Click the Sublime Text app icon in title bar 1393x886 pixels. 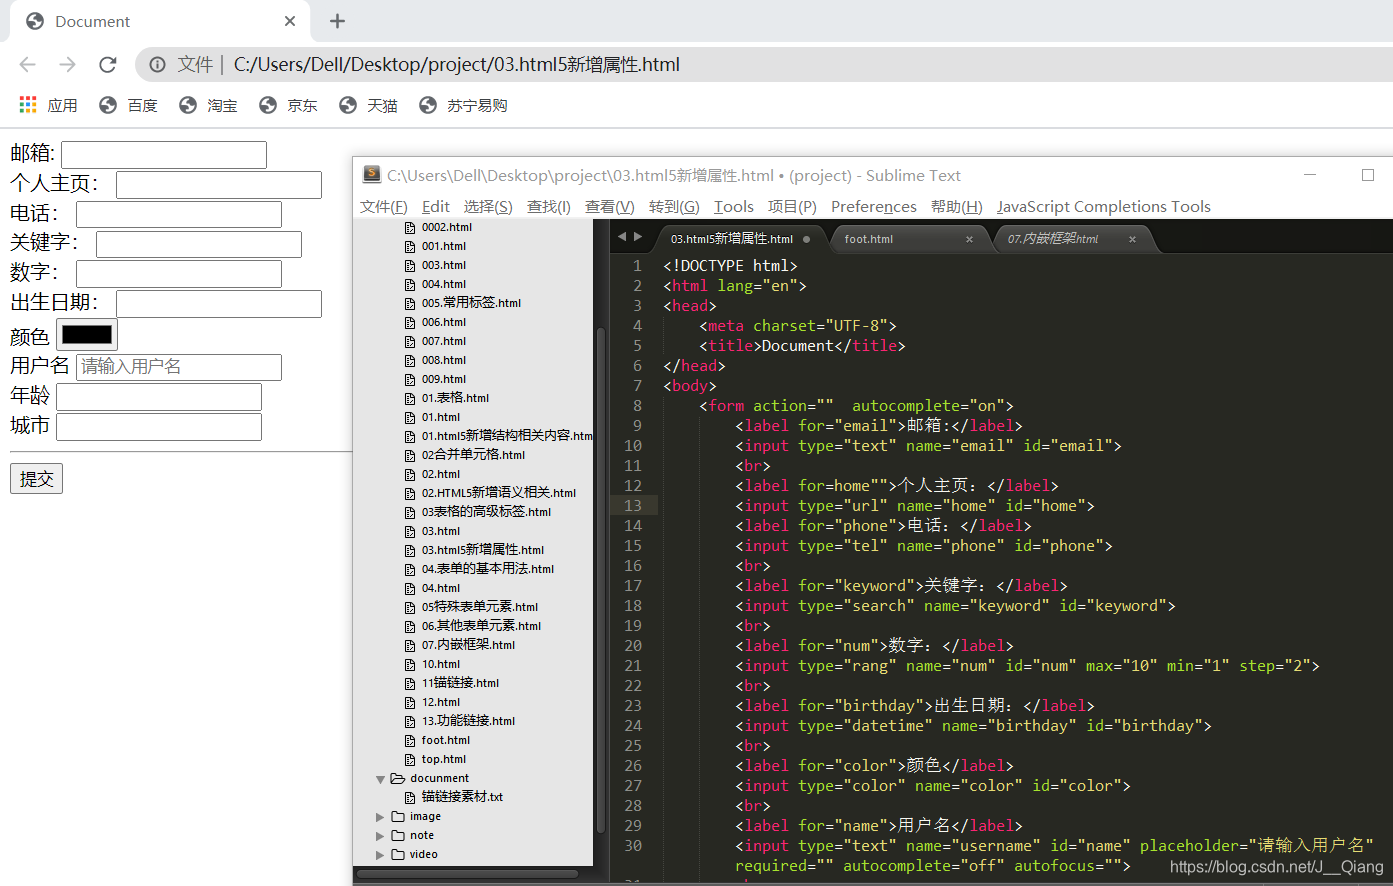pyautogui.click(x=371, y=175)
